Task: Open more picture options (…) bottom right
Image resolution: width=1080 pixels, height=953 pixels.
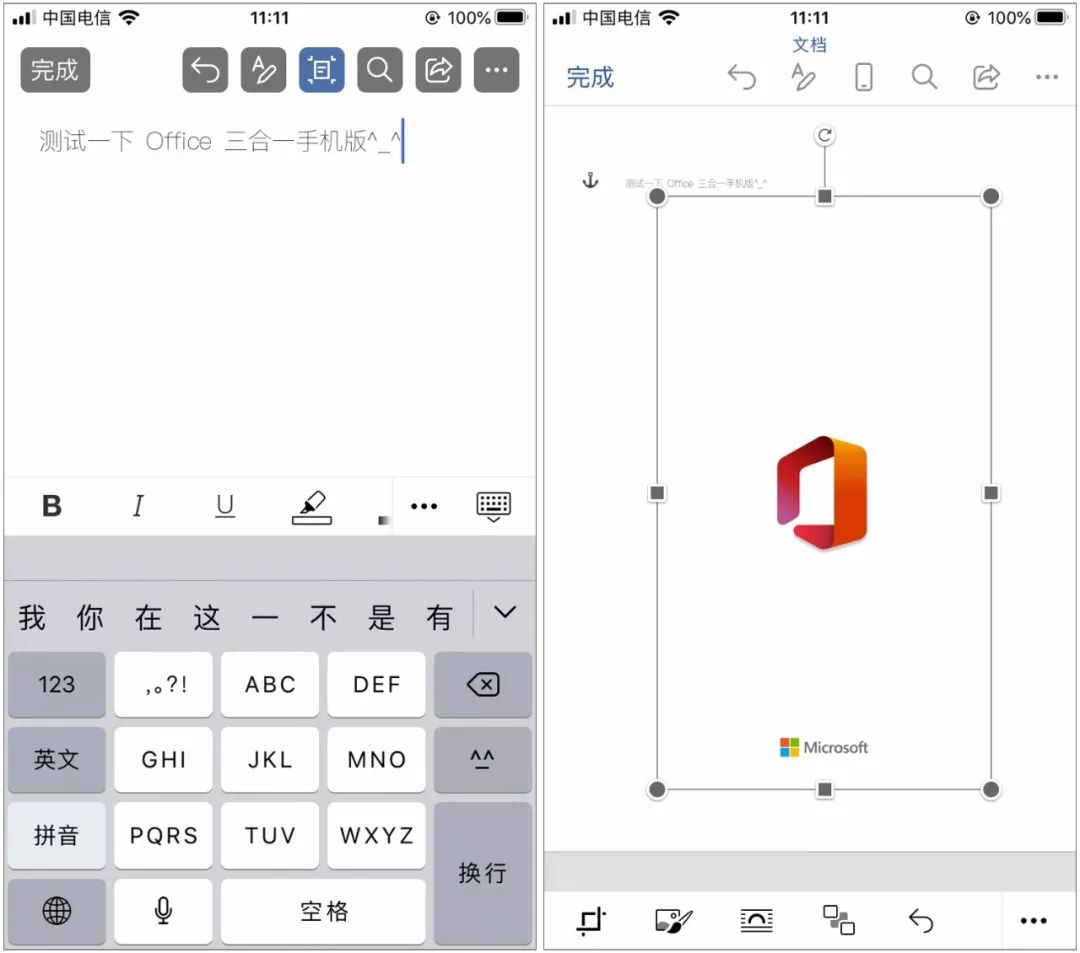Action: click(1033, 921)
